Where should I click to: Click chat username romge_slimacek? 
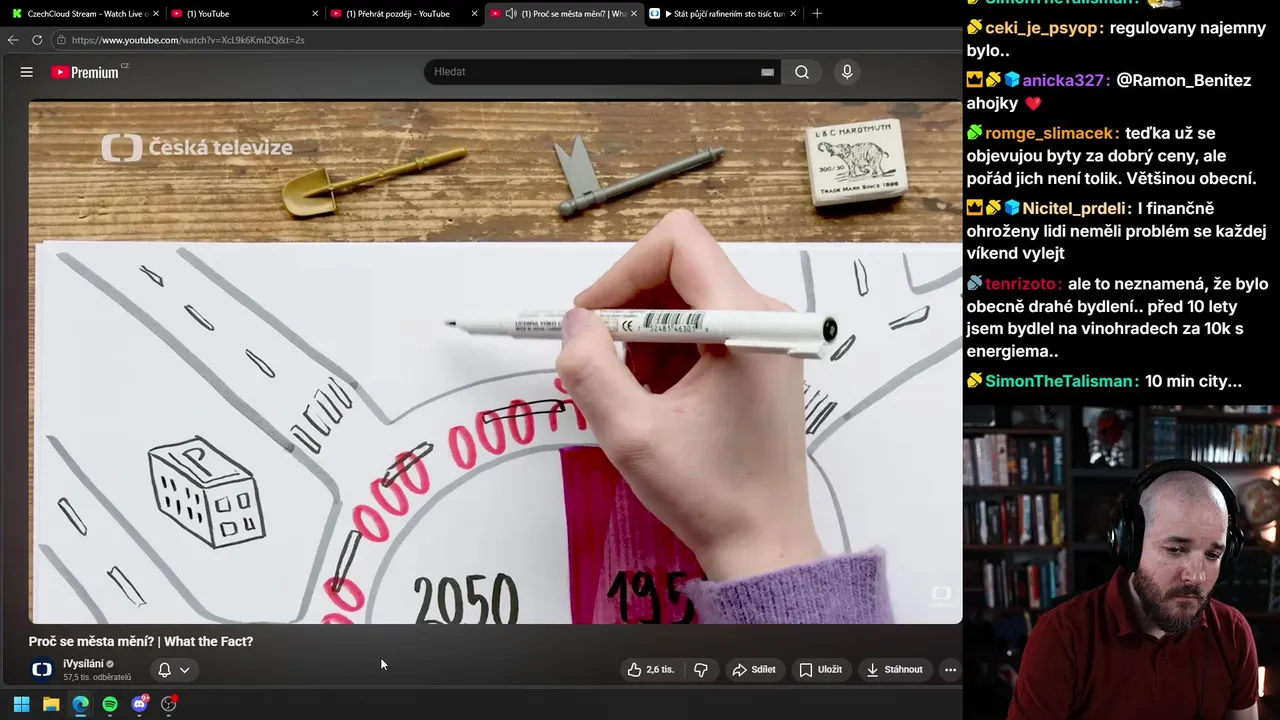click(1050, 133)
